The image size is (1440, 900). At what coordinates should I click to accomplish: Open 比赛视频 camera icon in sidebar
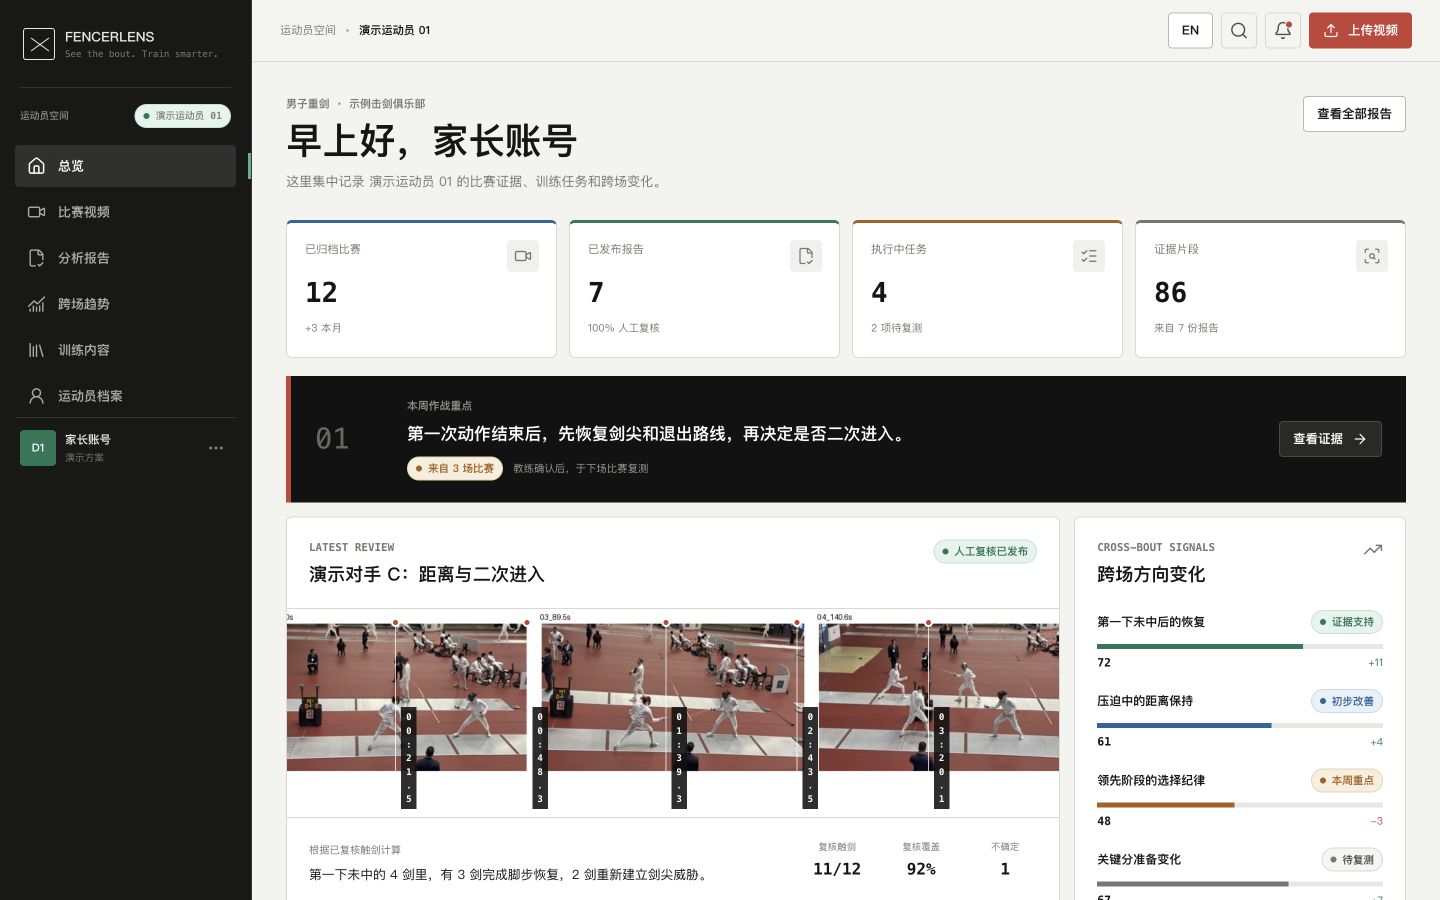tap(37, 212)
